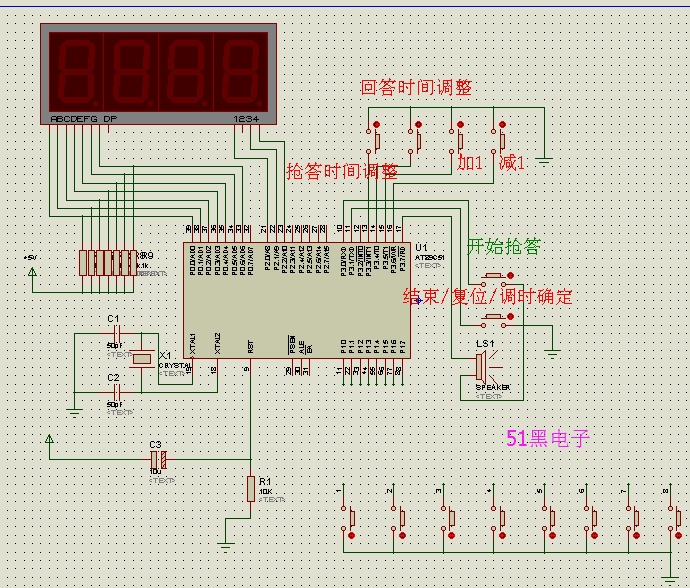
Task: Click the 结束/复位 reset push button
Action: pos(495,320)
